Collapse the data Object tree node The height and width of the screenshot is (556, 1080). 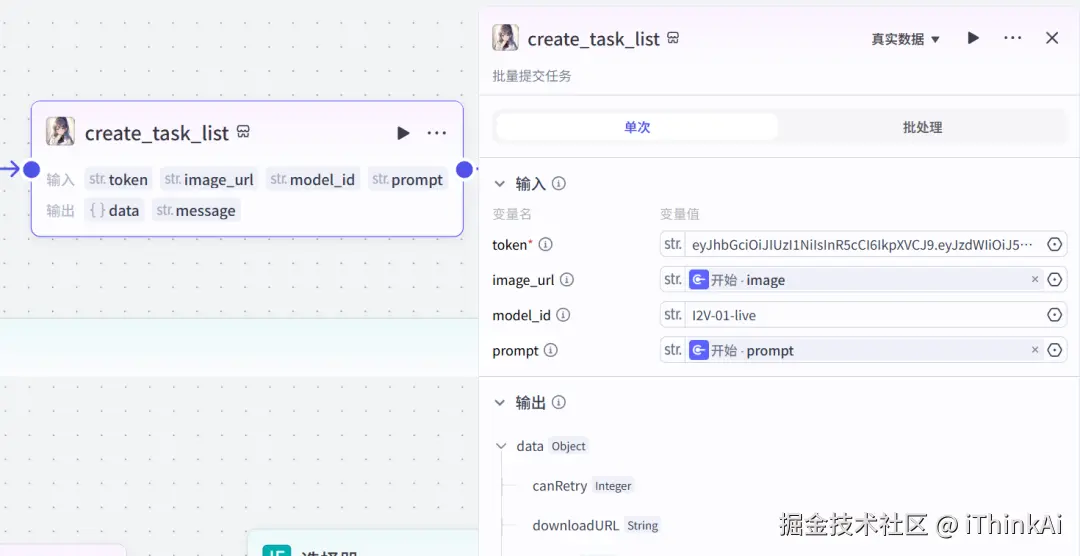tap(501, 446)
